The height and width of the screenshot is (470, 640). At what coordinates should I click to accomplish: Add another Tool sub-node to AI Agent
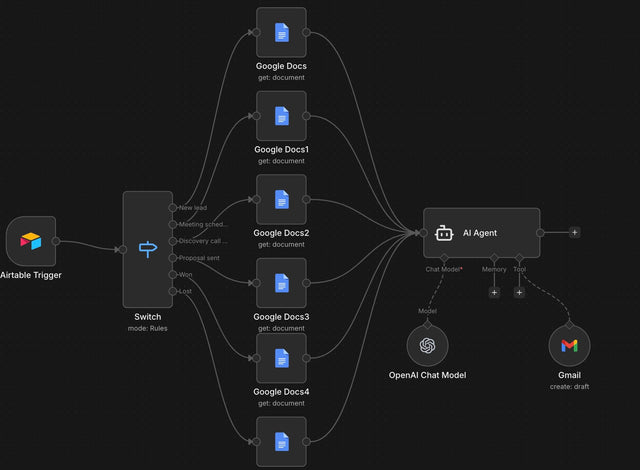click(x=519, y=293)
